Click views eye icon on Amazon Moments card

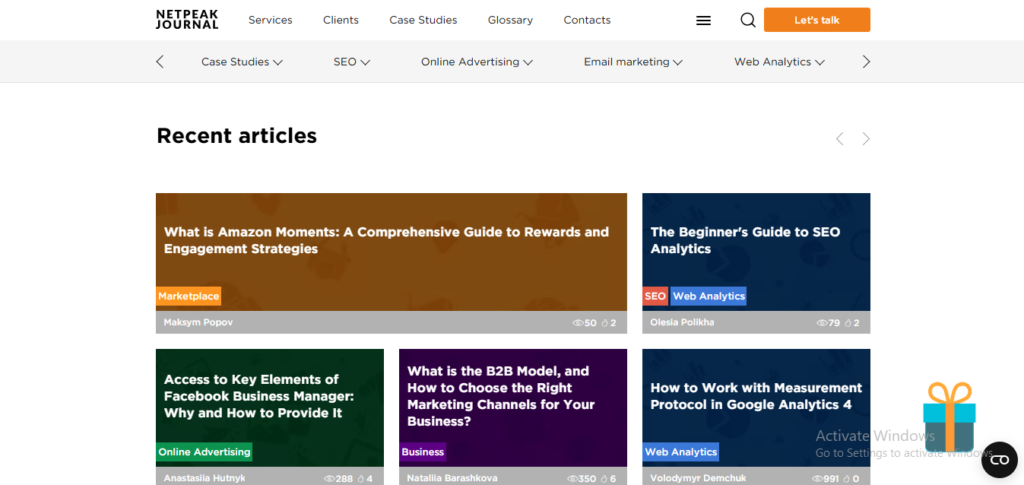tap(577, 322)
